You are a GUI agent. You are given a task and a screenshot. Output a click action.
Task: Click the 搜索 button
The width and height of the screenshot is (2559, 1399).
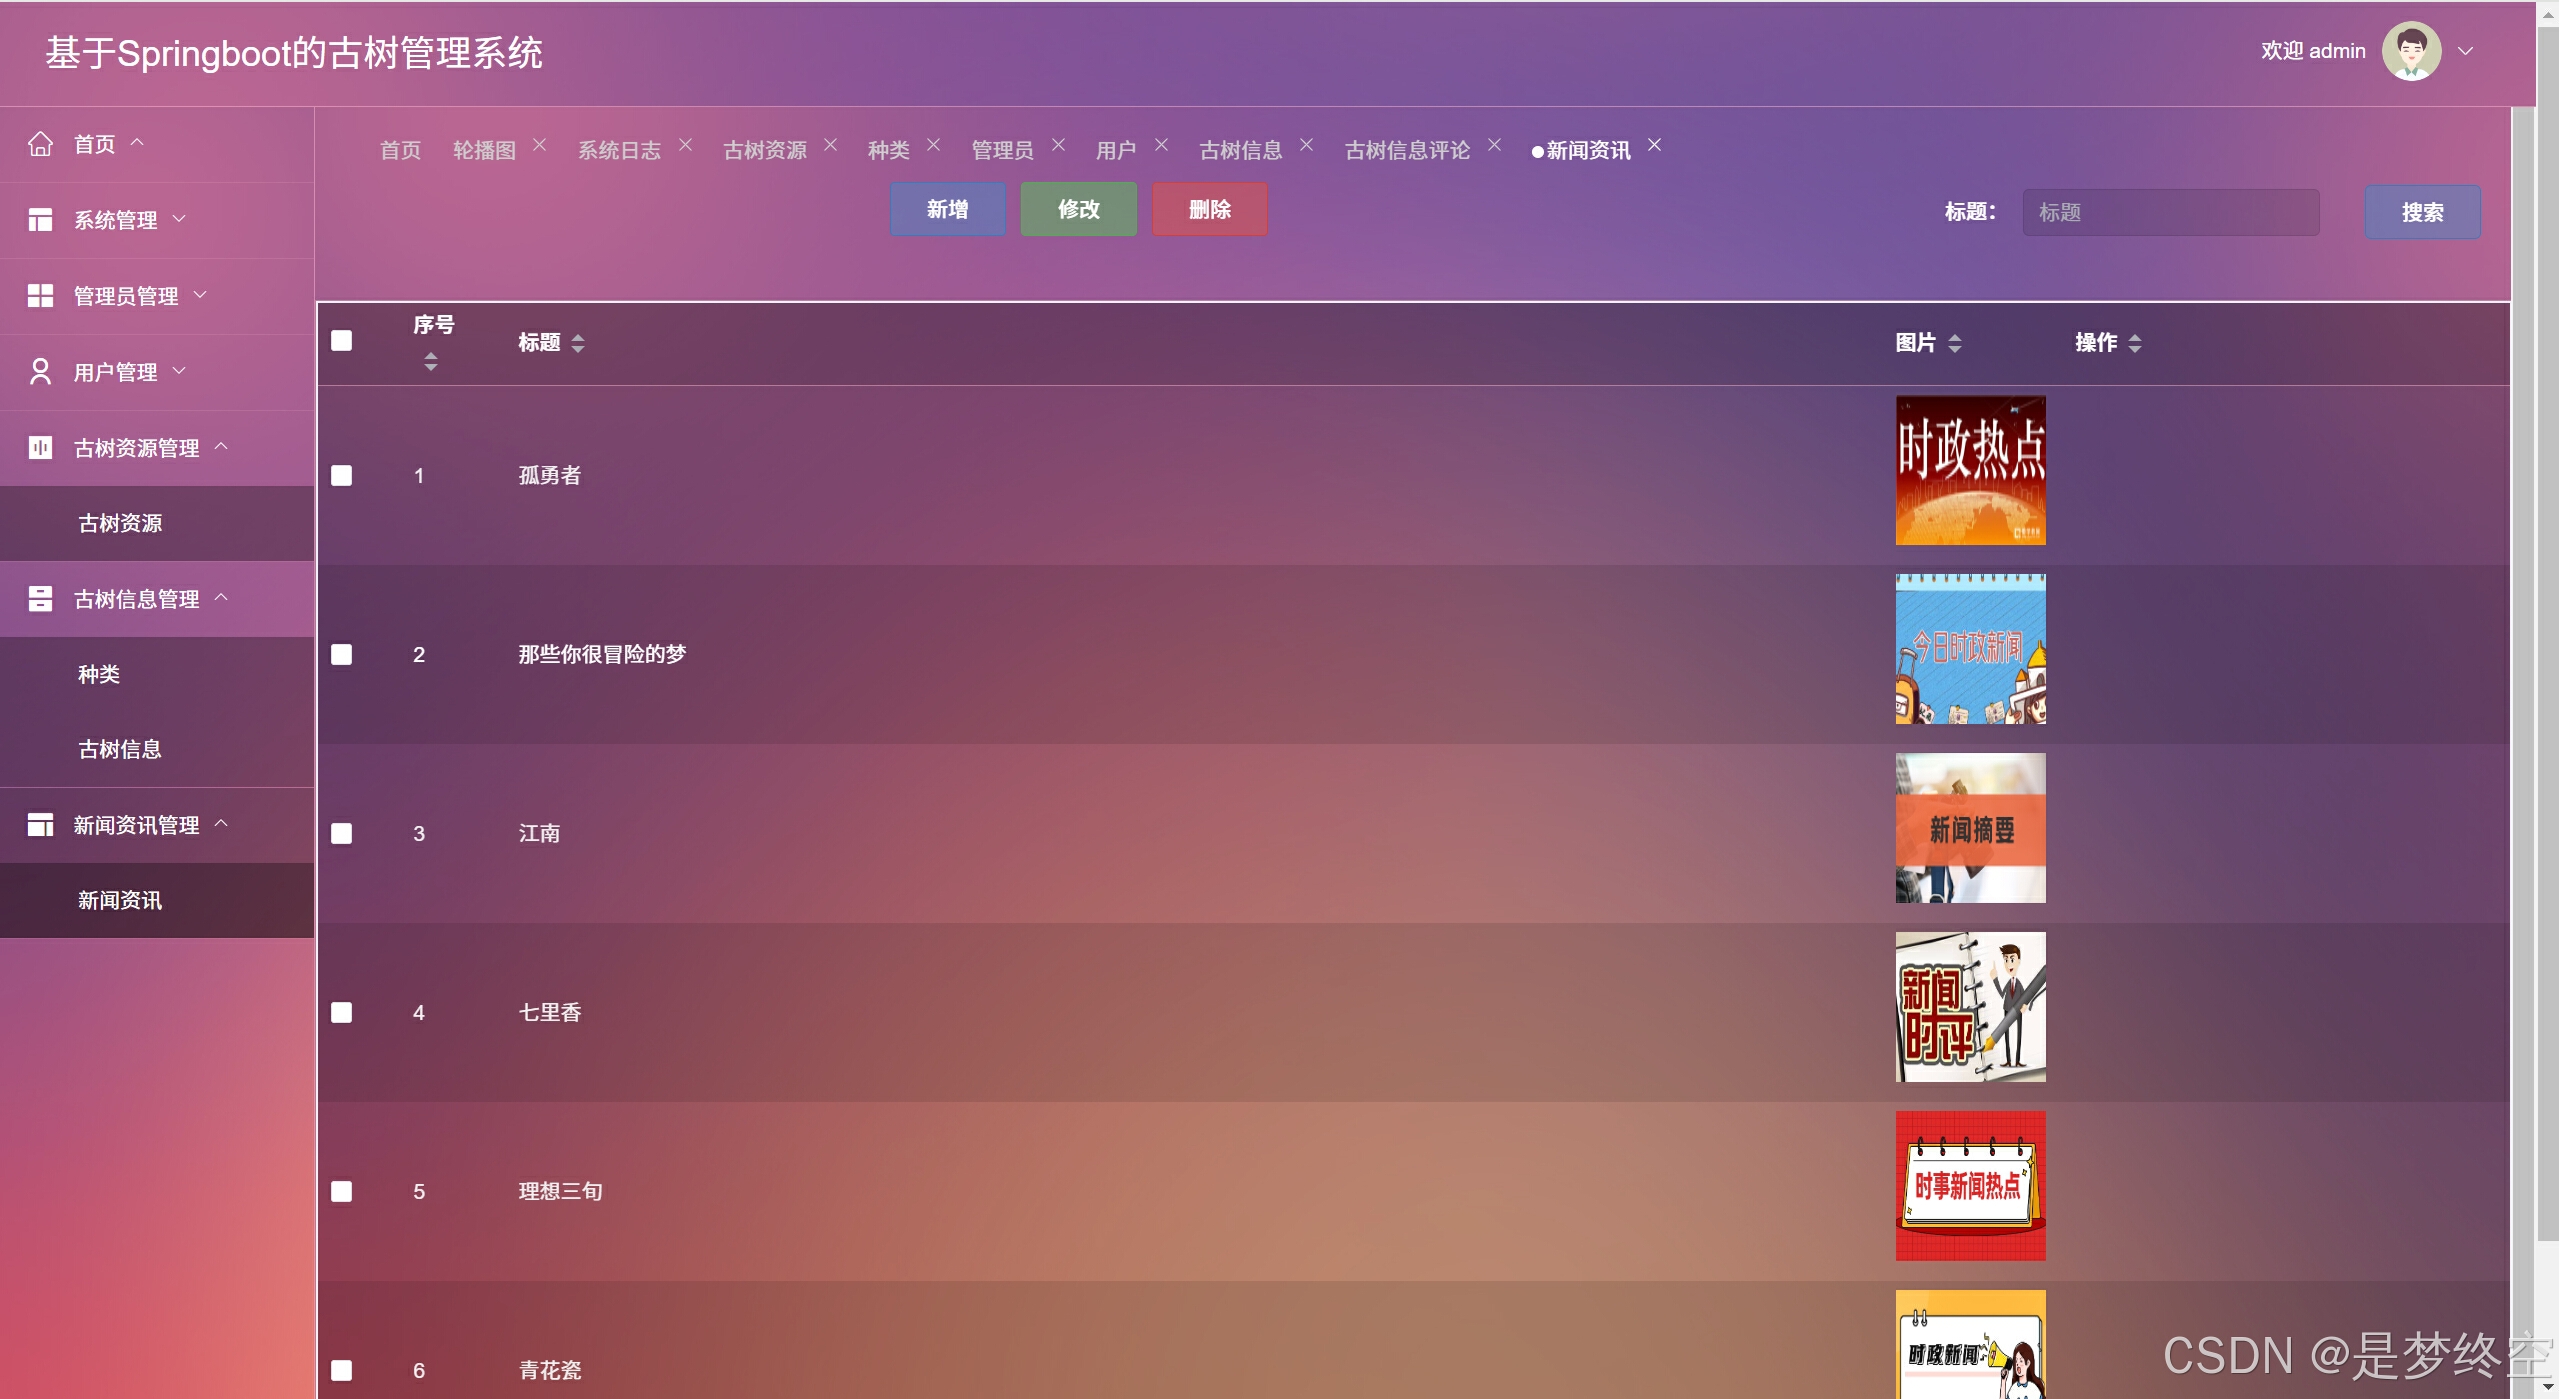pyautogui.click(x=2422, y=212)
